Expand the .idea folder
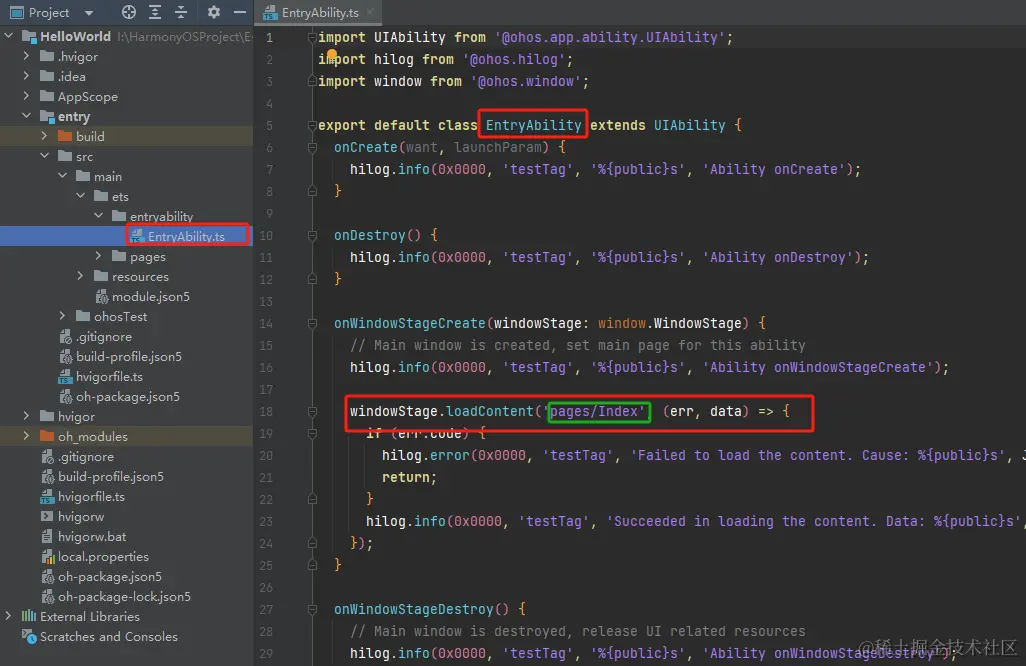The height and width of the screenshot is (666, 1026). pos(26,76)
